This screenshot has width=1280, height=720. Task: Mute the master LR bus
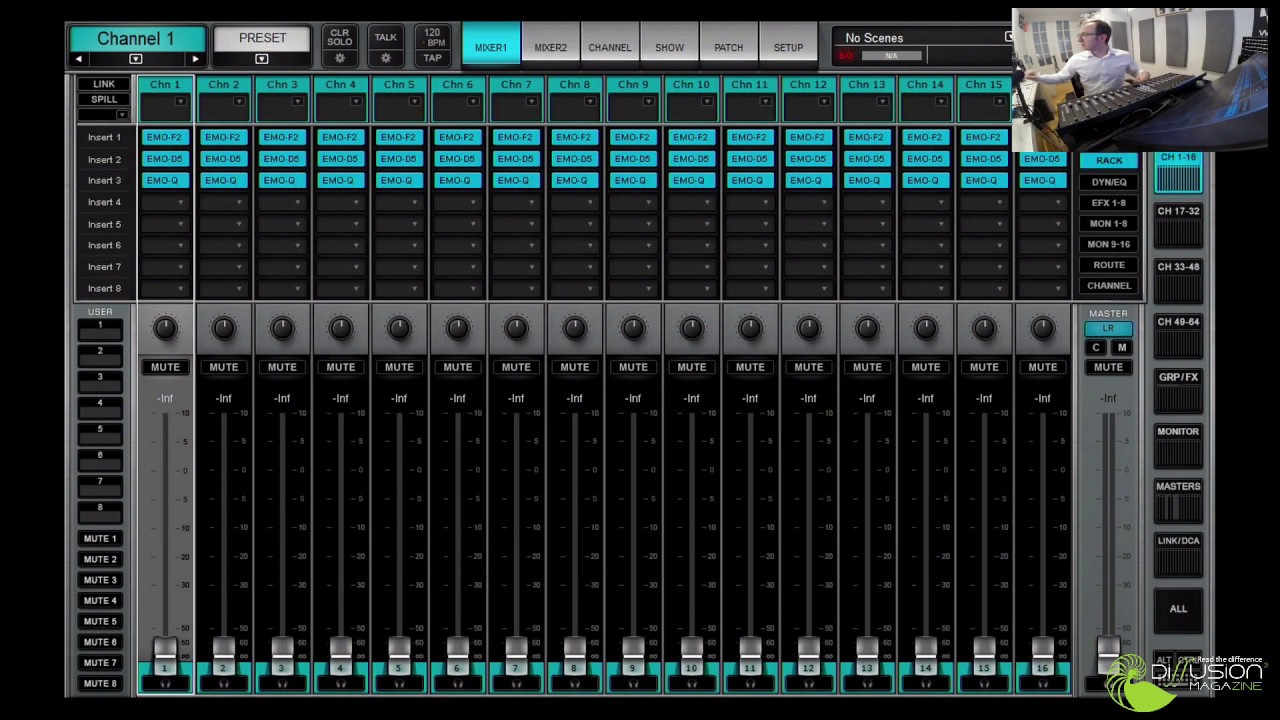pos(1108,367)
